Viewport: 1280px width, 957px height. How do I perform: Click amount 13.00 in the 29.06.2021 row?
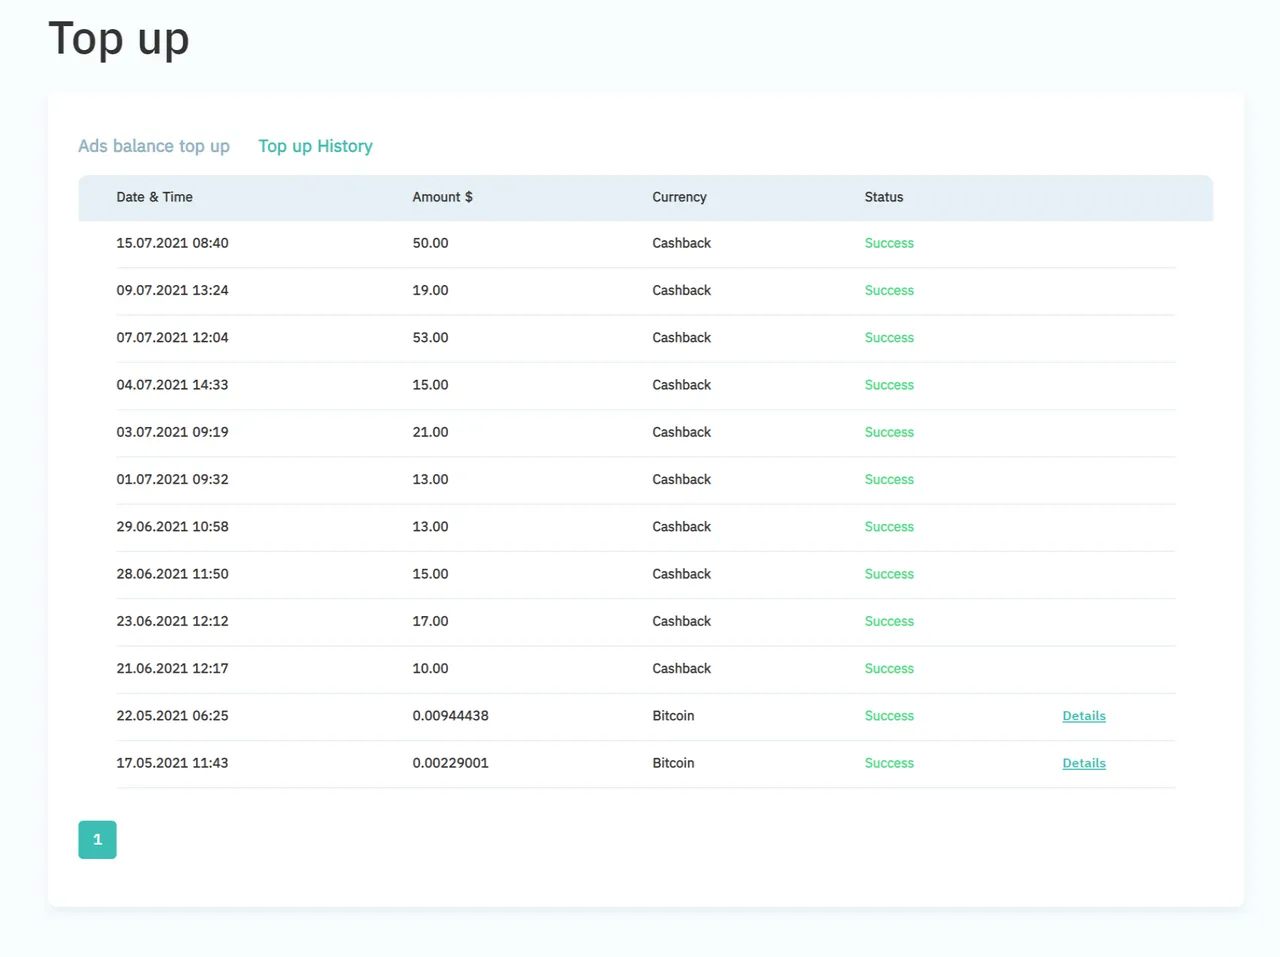coord(430,527)
